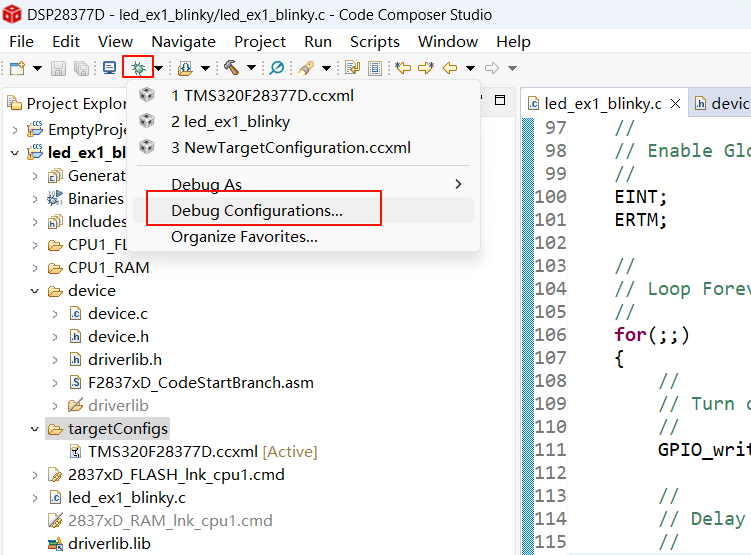Select Debug Configurations... menu entry
The width and height of the screenshot is (751, 555).
point(257,211)
